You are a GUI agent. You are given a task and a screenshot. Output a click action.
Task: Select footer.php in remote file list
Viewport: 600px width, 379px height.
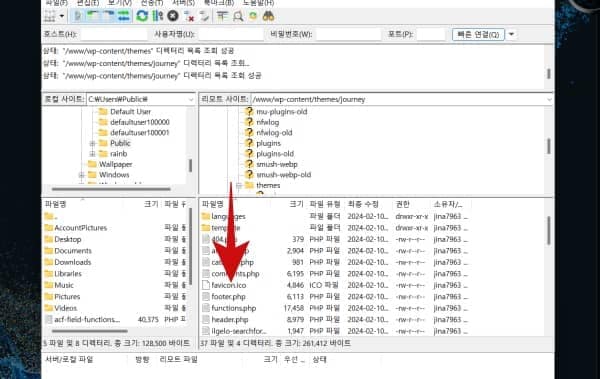228,297
